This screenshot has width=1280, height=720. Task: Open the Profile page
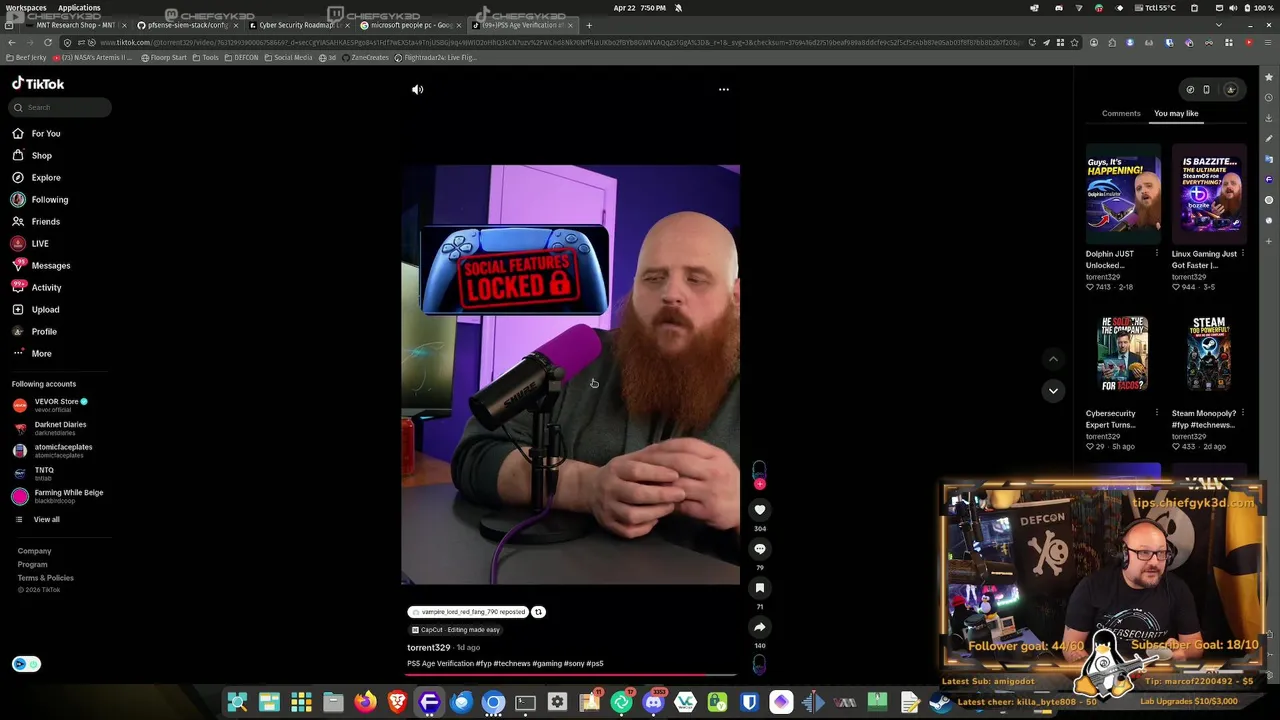click(x=35, y=331)
